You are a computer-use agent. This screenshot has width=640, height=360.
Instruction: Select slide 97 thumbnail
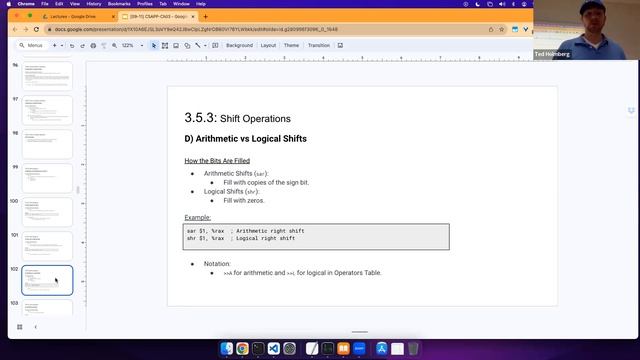tap(47, 110)
